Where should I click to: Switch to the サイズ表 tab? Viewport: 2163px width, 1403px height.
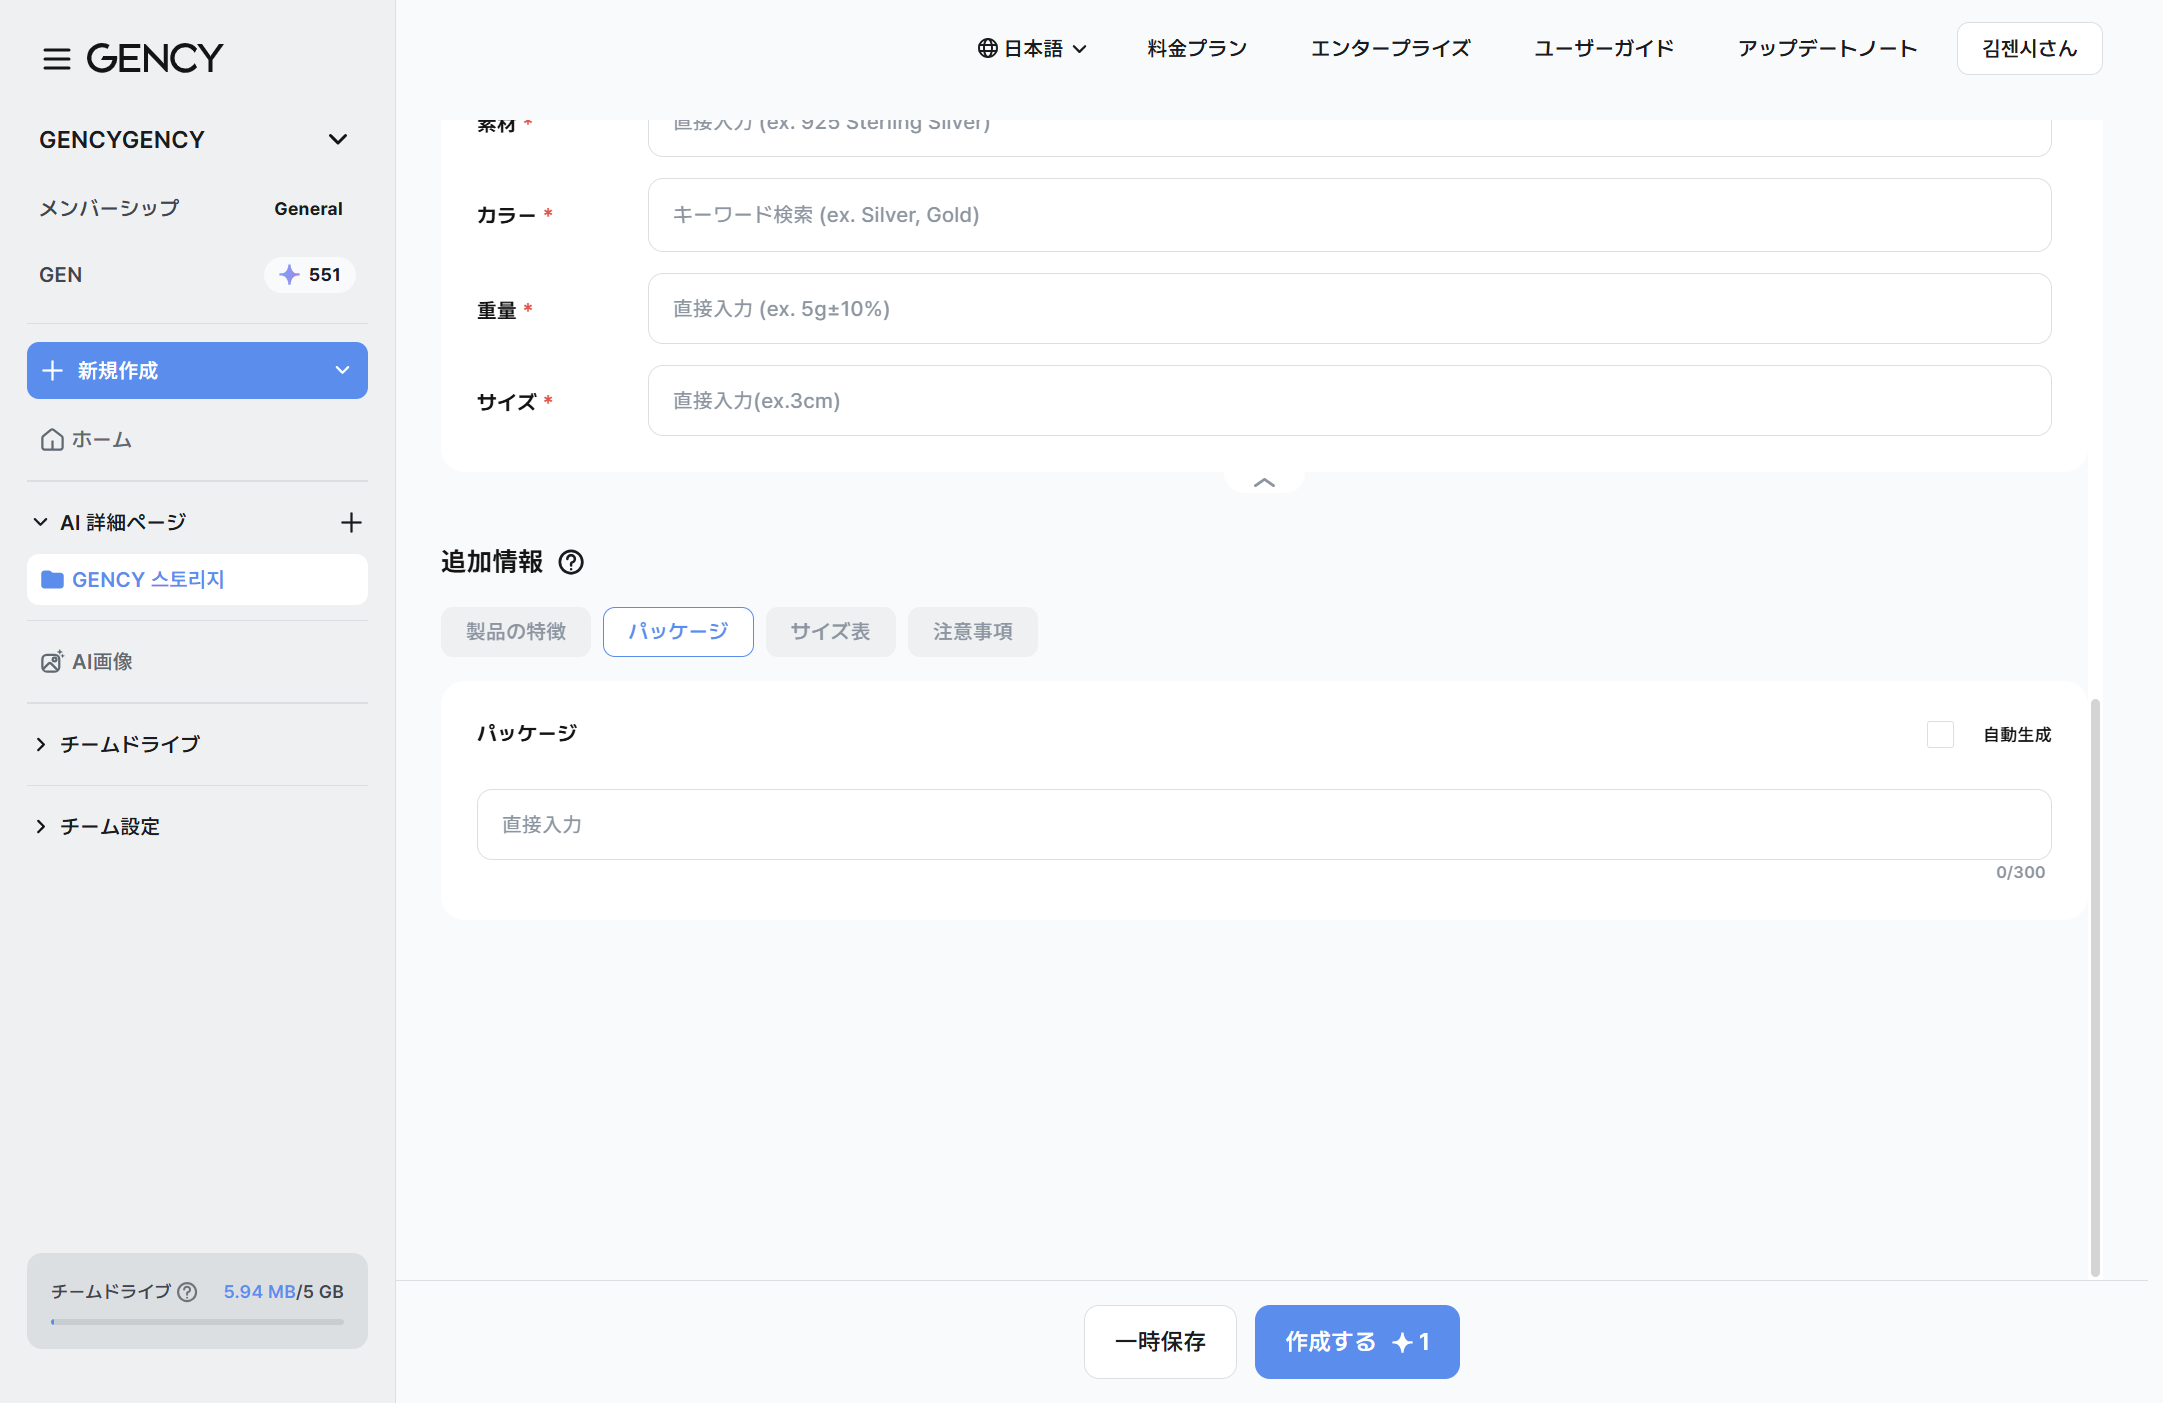click(x=830, y=632)
